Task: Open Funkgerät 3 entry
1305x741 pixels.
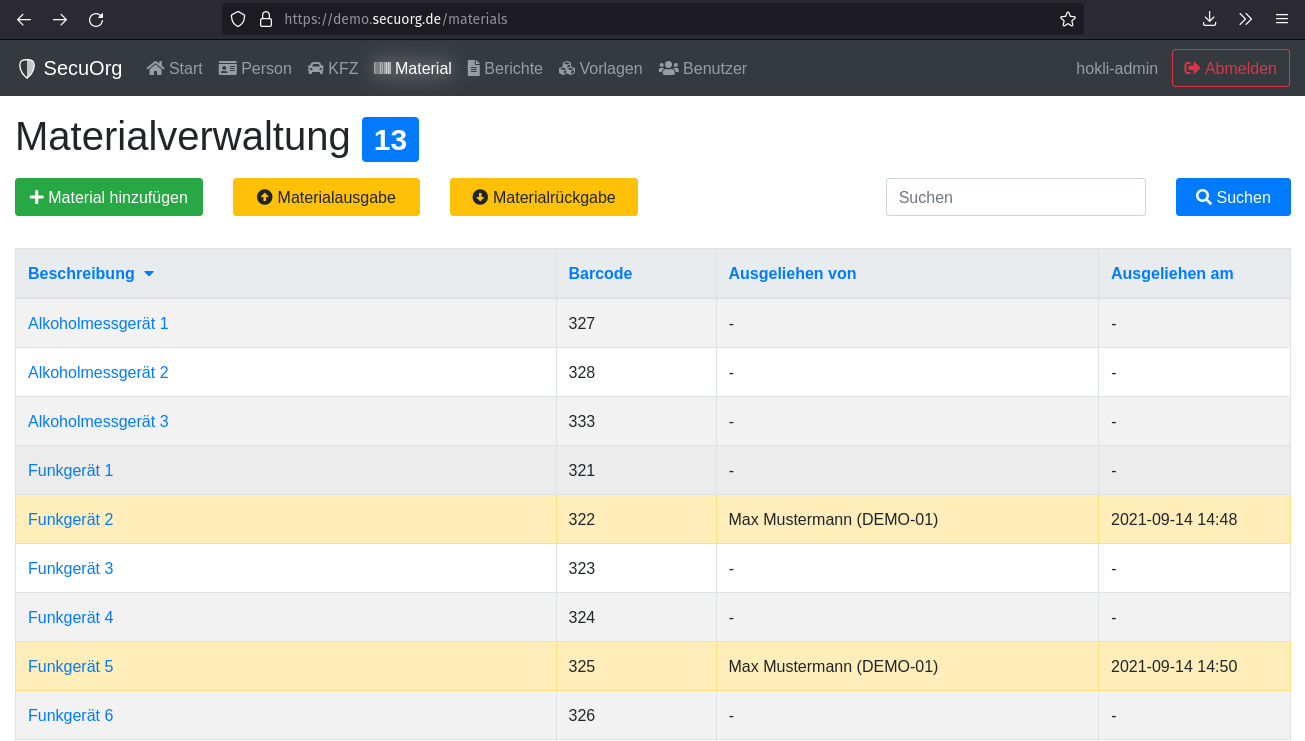Action: tap(70, 568)
